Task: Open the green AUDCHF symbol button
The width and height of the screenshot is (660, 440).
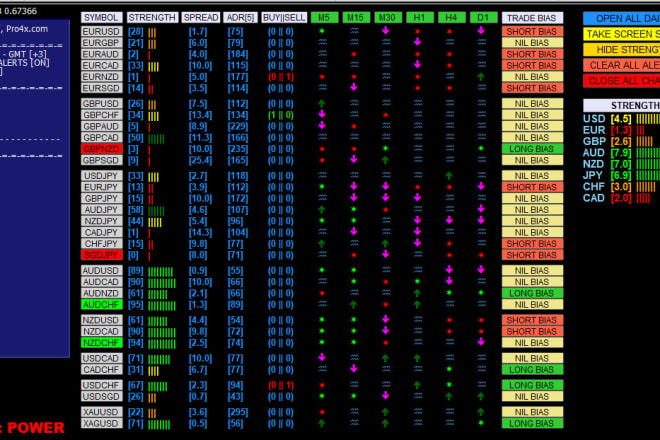Action: [x=101, y=304]
